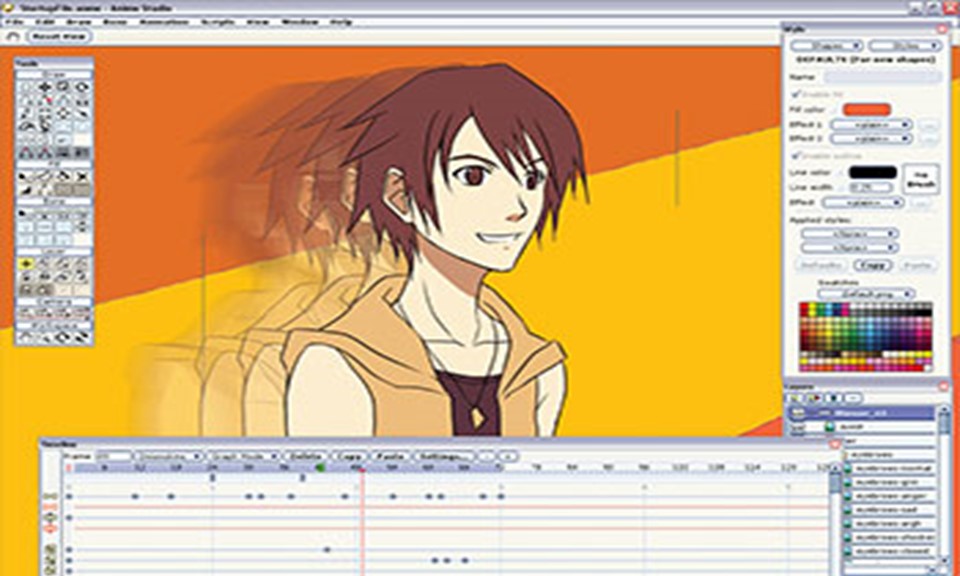Choose the Add Point tool
Screen dimensions: 960x576
26,100
